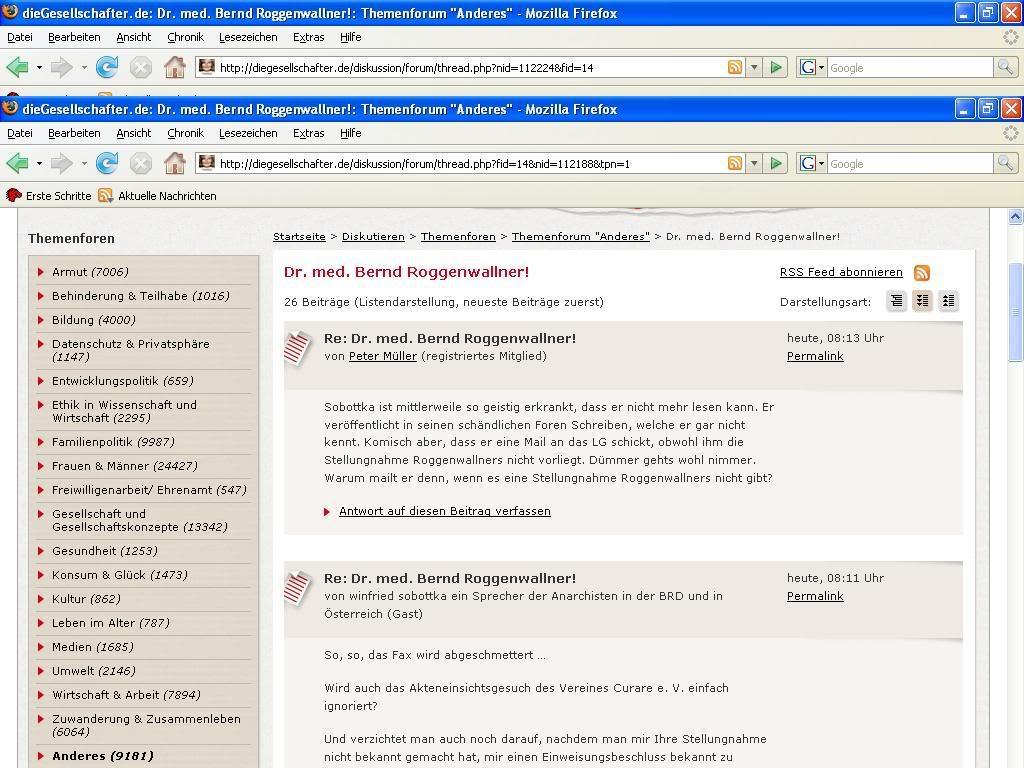Viewport: 1024px width, 768px height.
Task: Open the Lesezeichen menu in the front window
Action: click(248, 133)
